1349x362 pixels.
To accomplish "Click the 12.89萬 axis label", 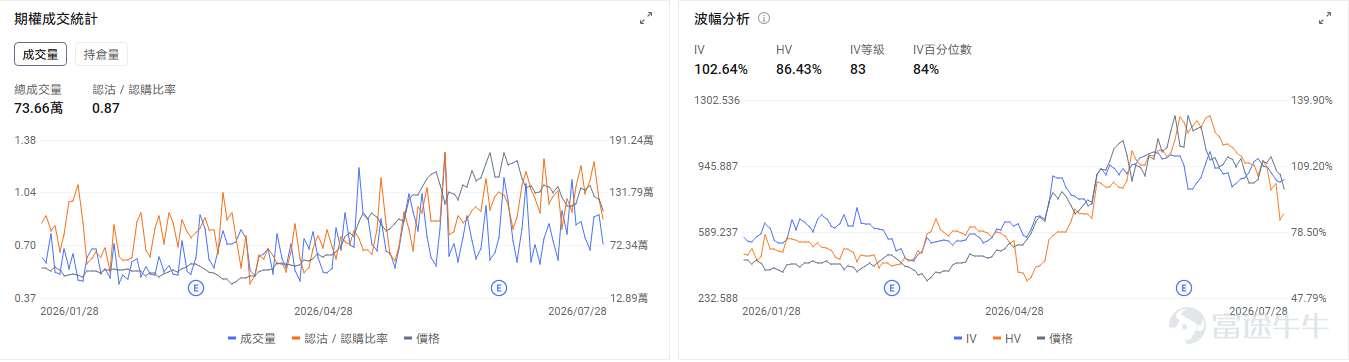I will click(629, 298).
